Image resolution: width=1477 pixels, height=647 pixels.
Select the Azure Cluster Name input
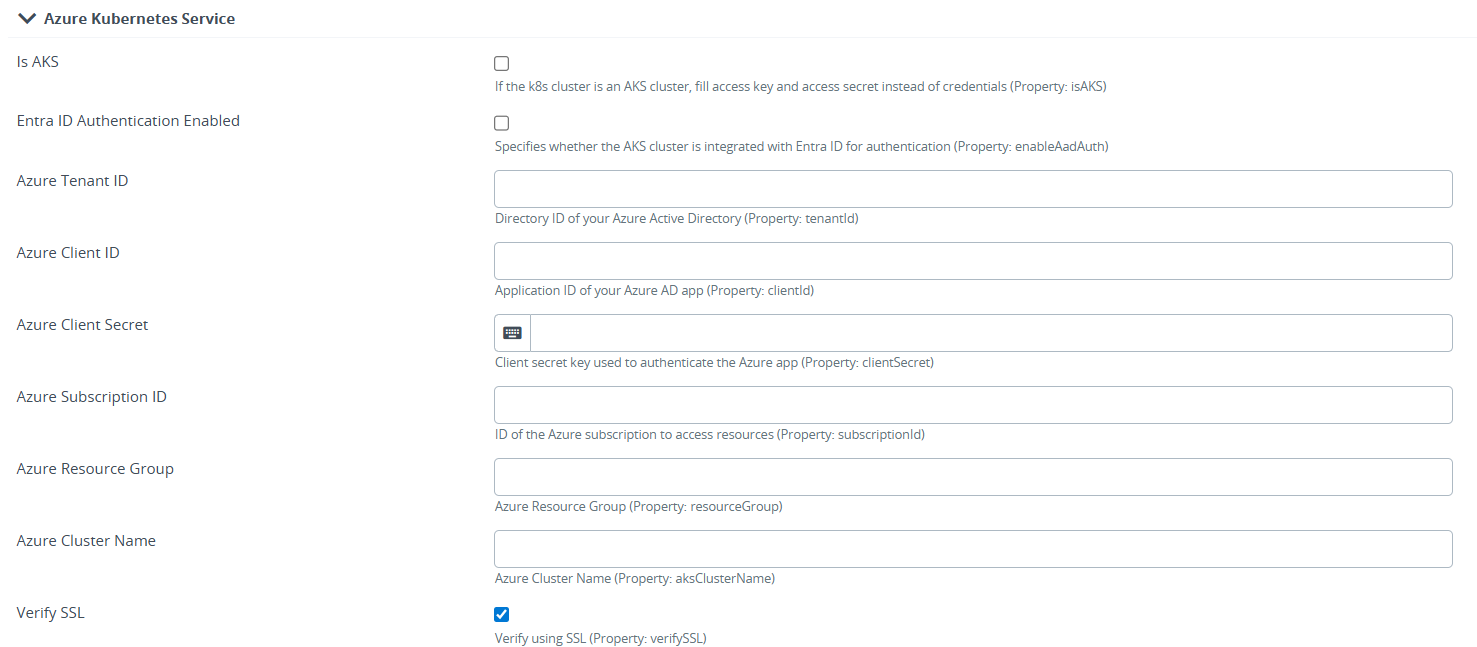[x=972, y=549]
